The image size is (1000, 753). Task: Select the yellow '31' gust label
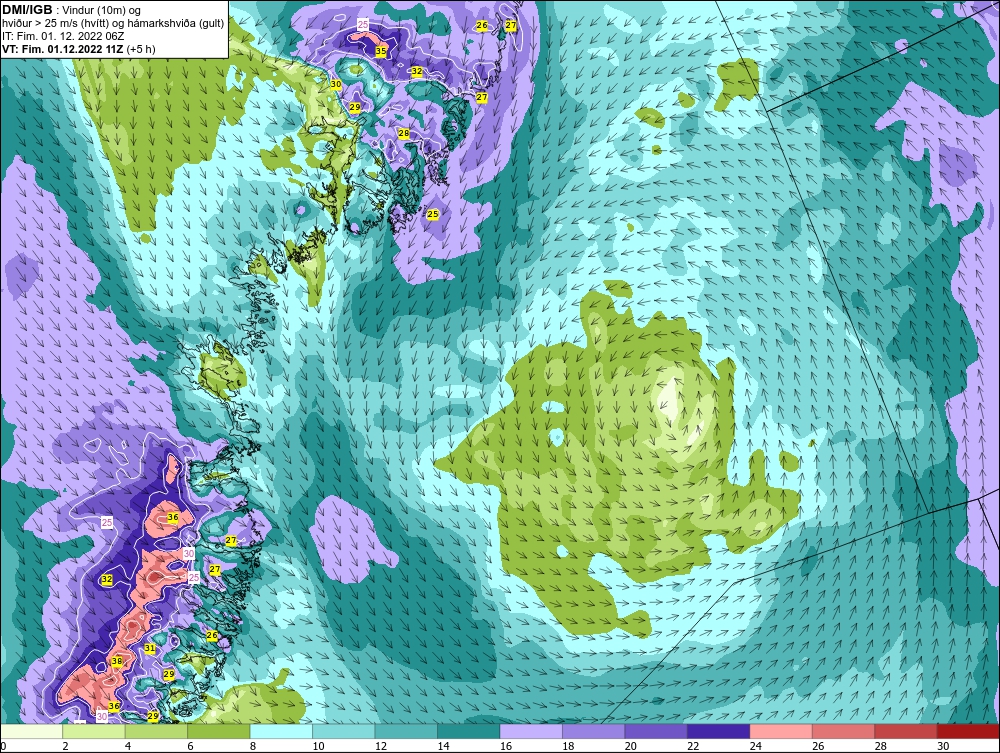149,648
